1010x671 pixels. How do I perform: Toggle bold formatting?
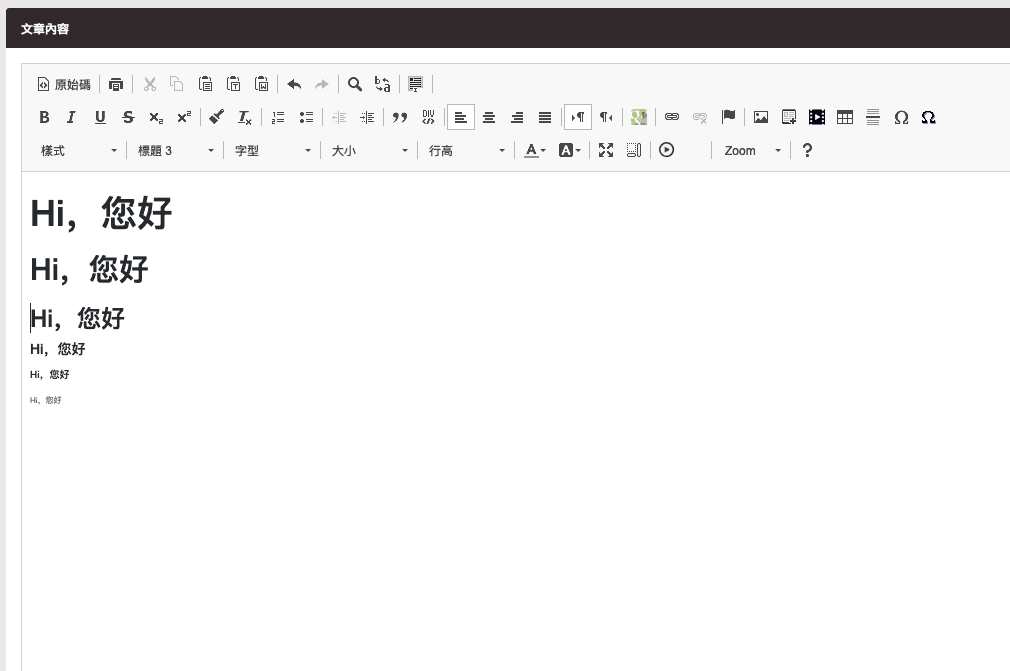click(x=44, y=117)
